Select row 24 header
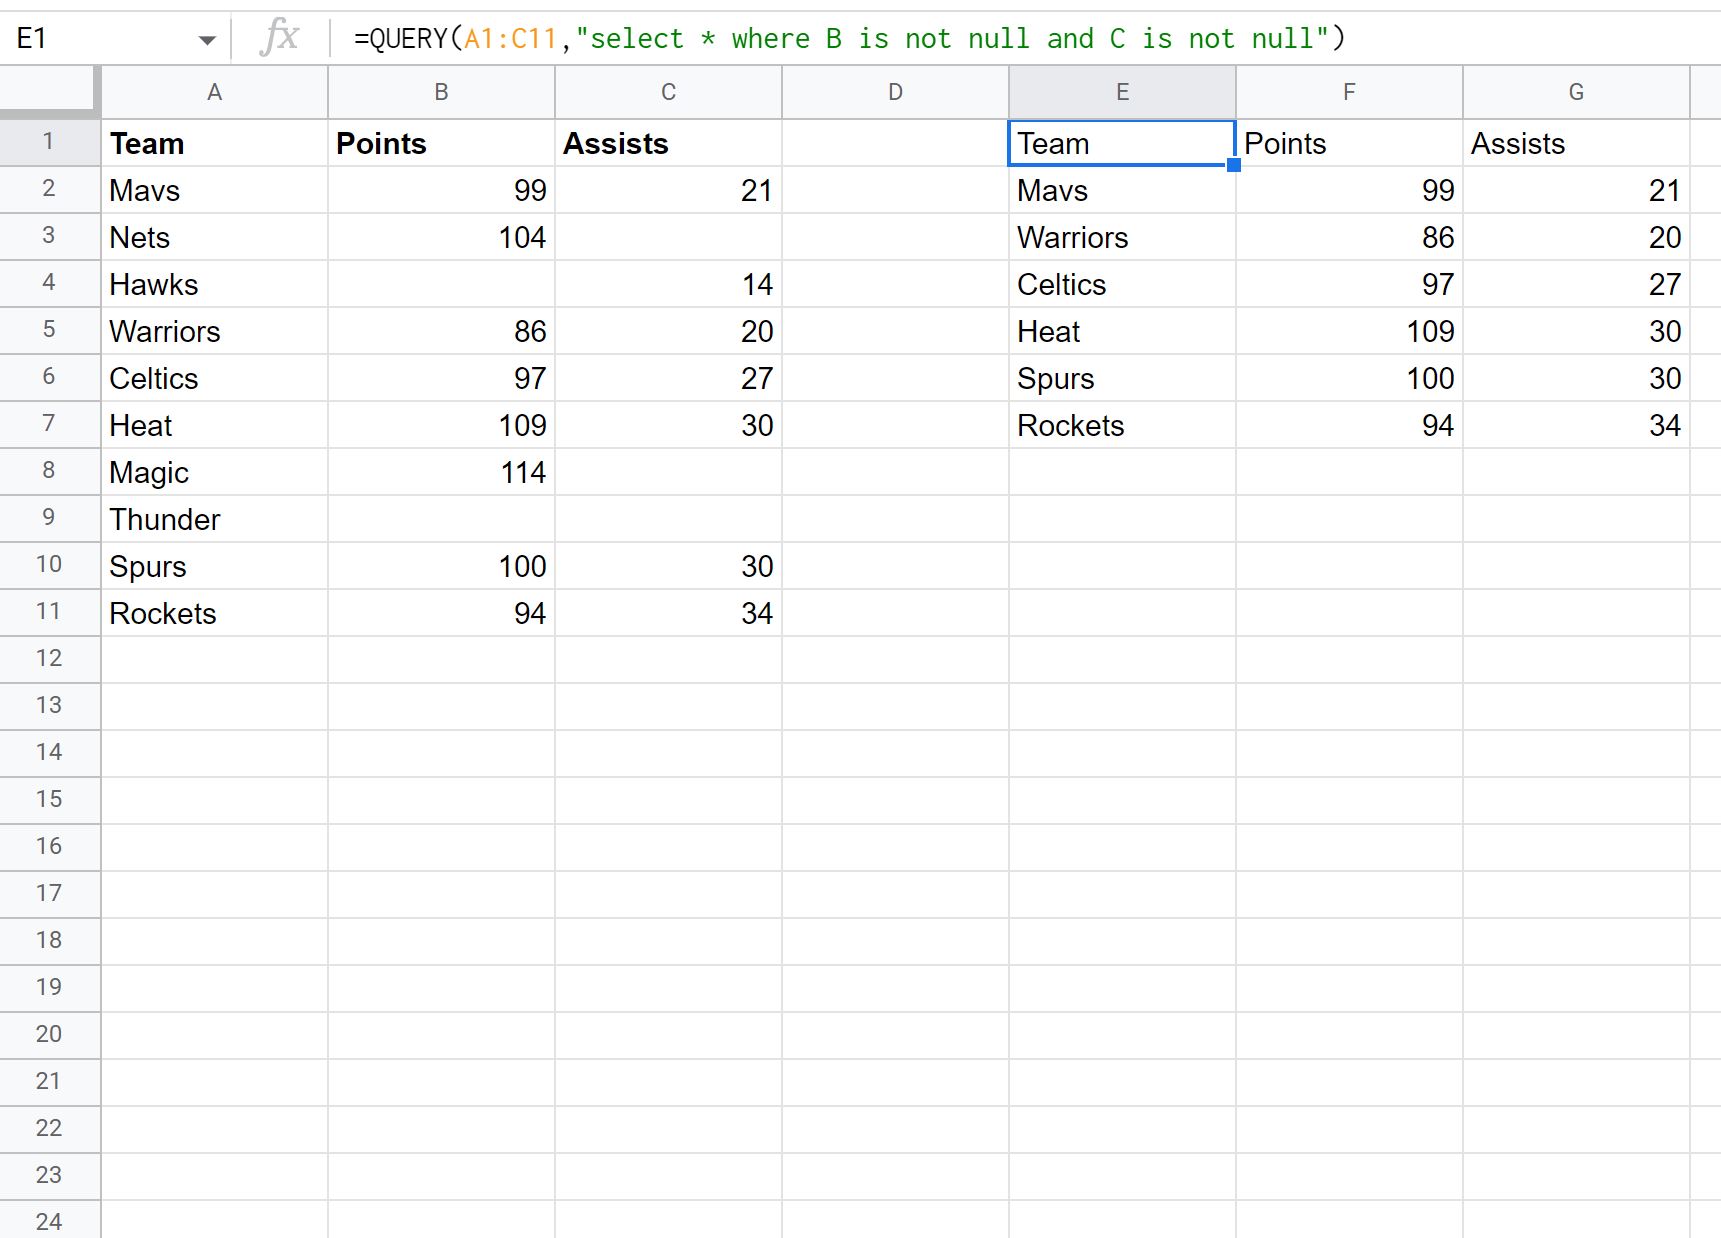Screen dimensions: 1721x1238 point(49,1220)
